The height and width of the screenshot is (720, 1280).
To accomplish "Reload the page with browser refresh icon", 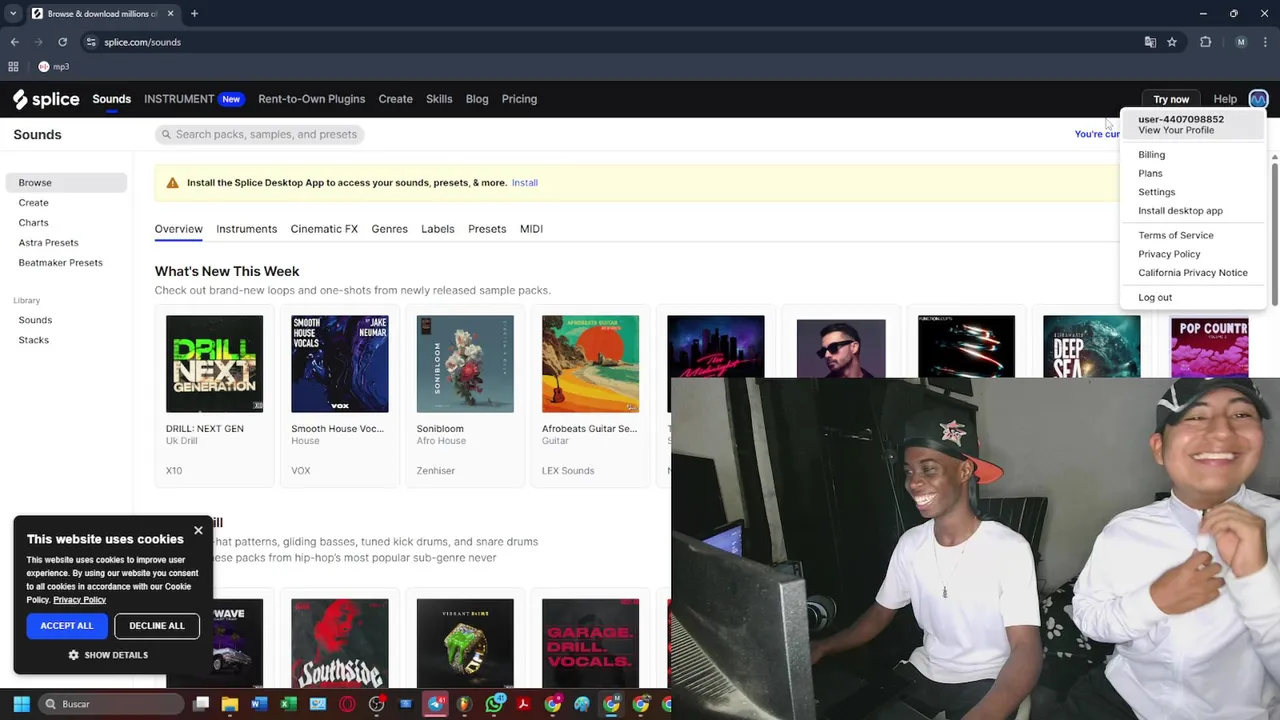I will pos(62,42).
